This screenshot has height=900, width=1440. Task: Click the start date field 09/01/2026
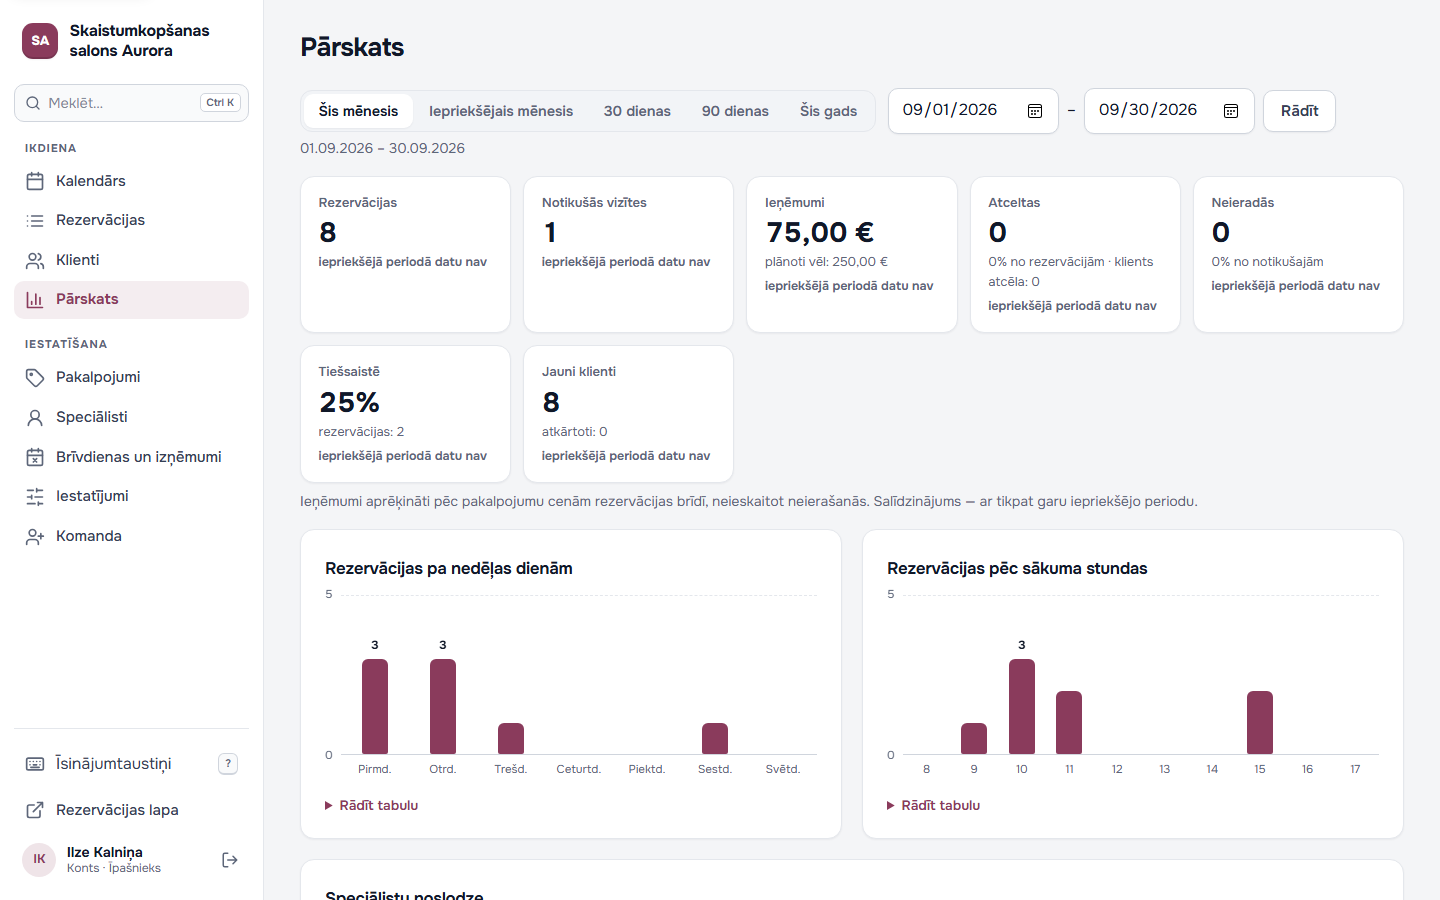pyautogui.click(x=973, y=111)
